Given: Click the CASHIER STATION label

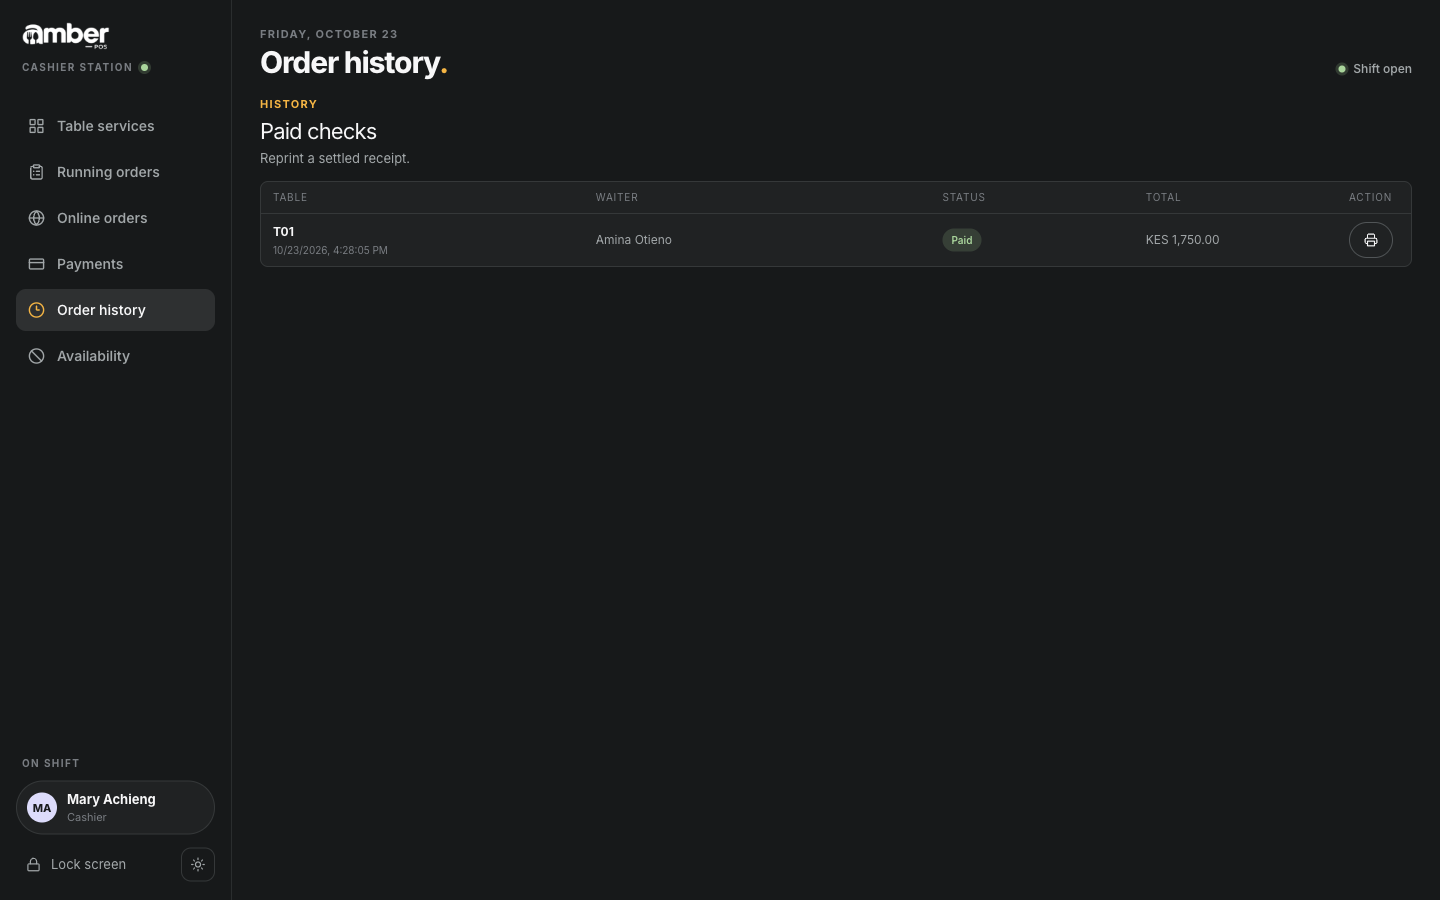Looking at the screenshot, I should coord(77,68).
